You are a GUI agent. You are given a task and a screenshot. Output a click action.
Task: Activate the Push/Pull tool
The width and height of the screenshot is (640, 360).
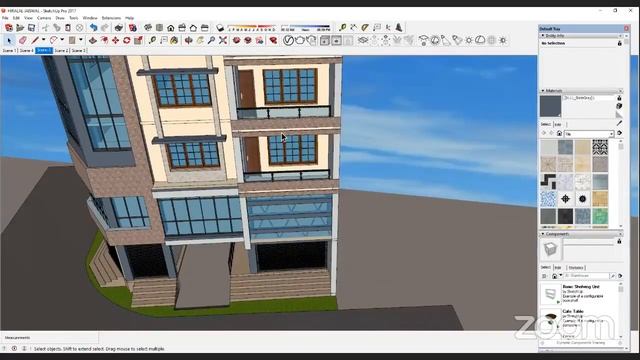93,40
